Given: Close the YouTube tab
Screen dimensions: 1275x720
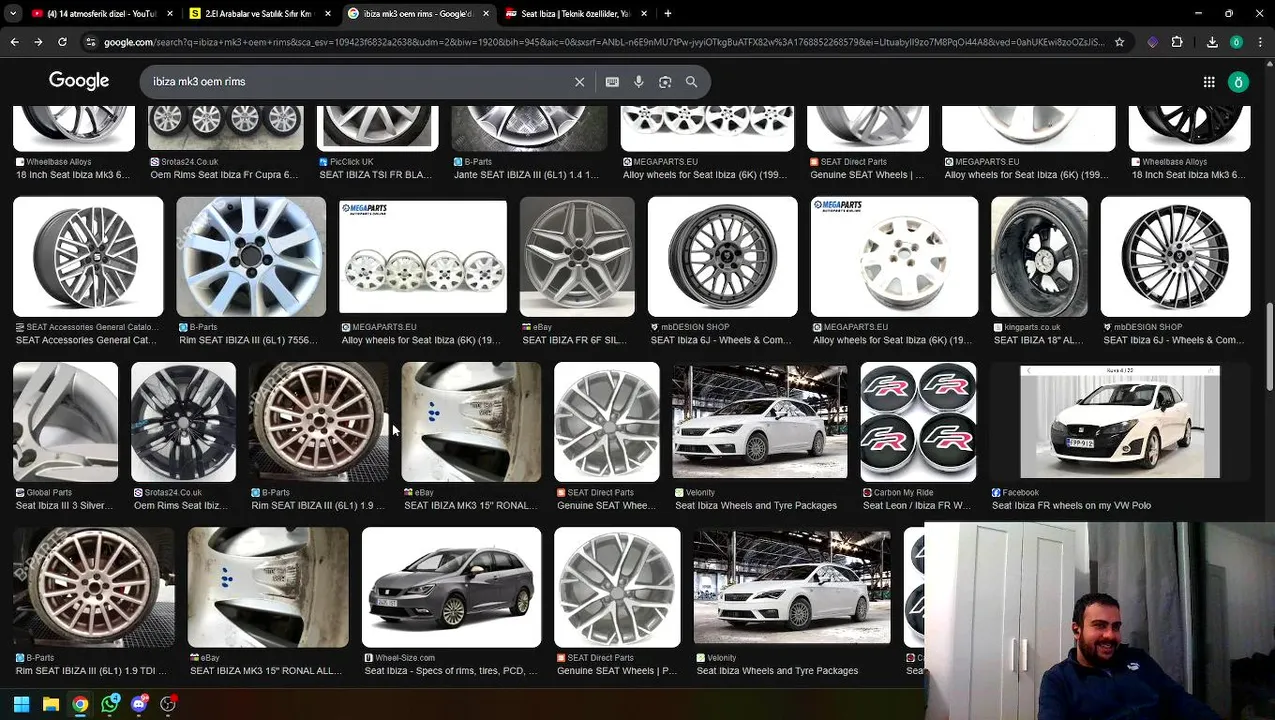Looking at the screenshot, I should (x=169, y=14).
